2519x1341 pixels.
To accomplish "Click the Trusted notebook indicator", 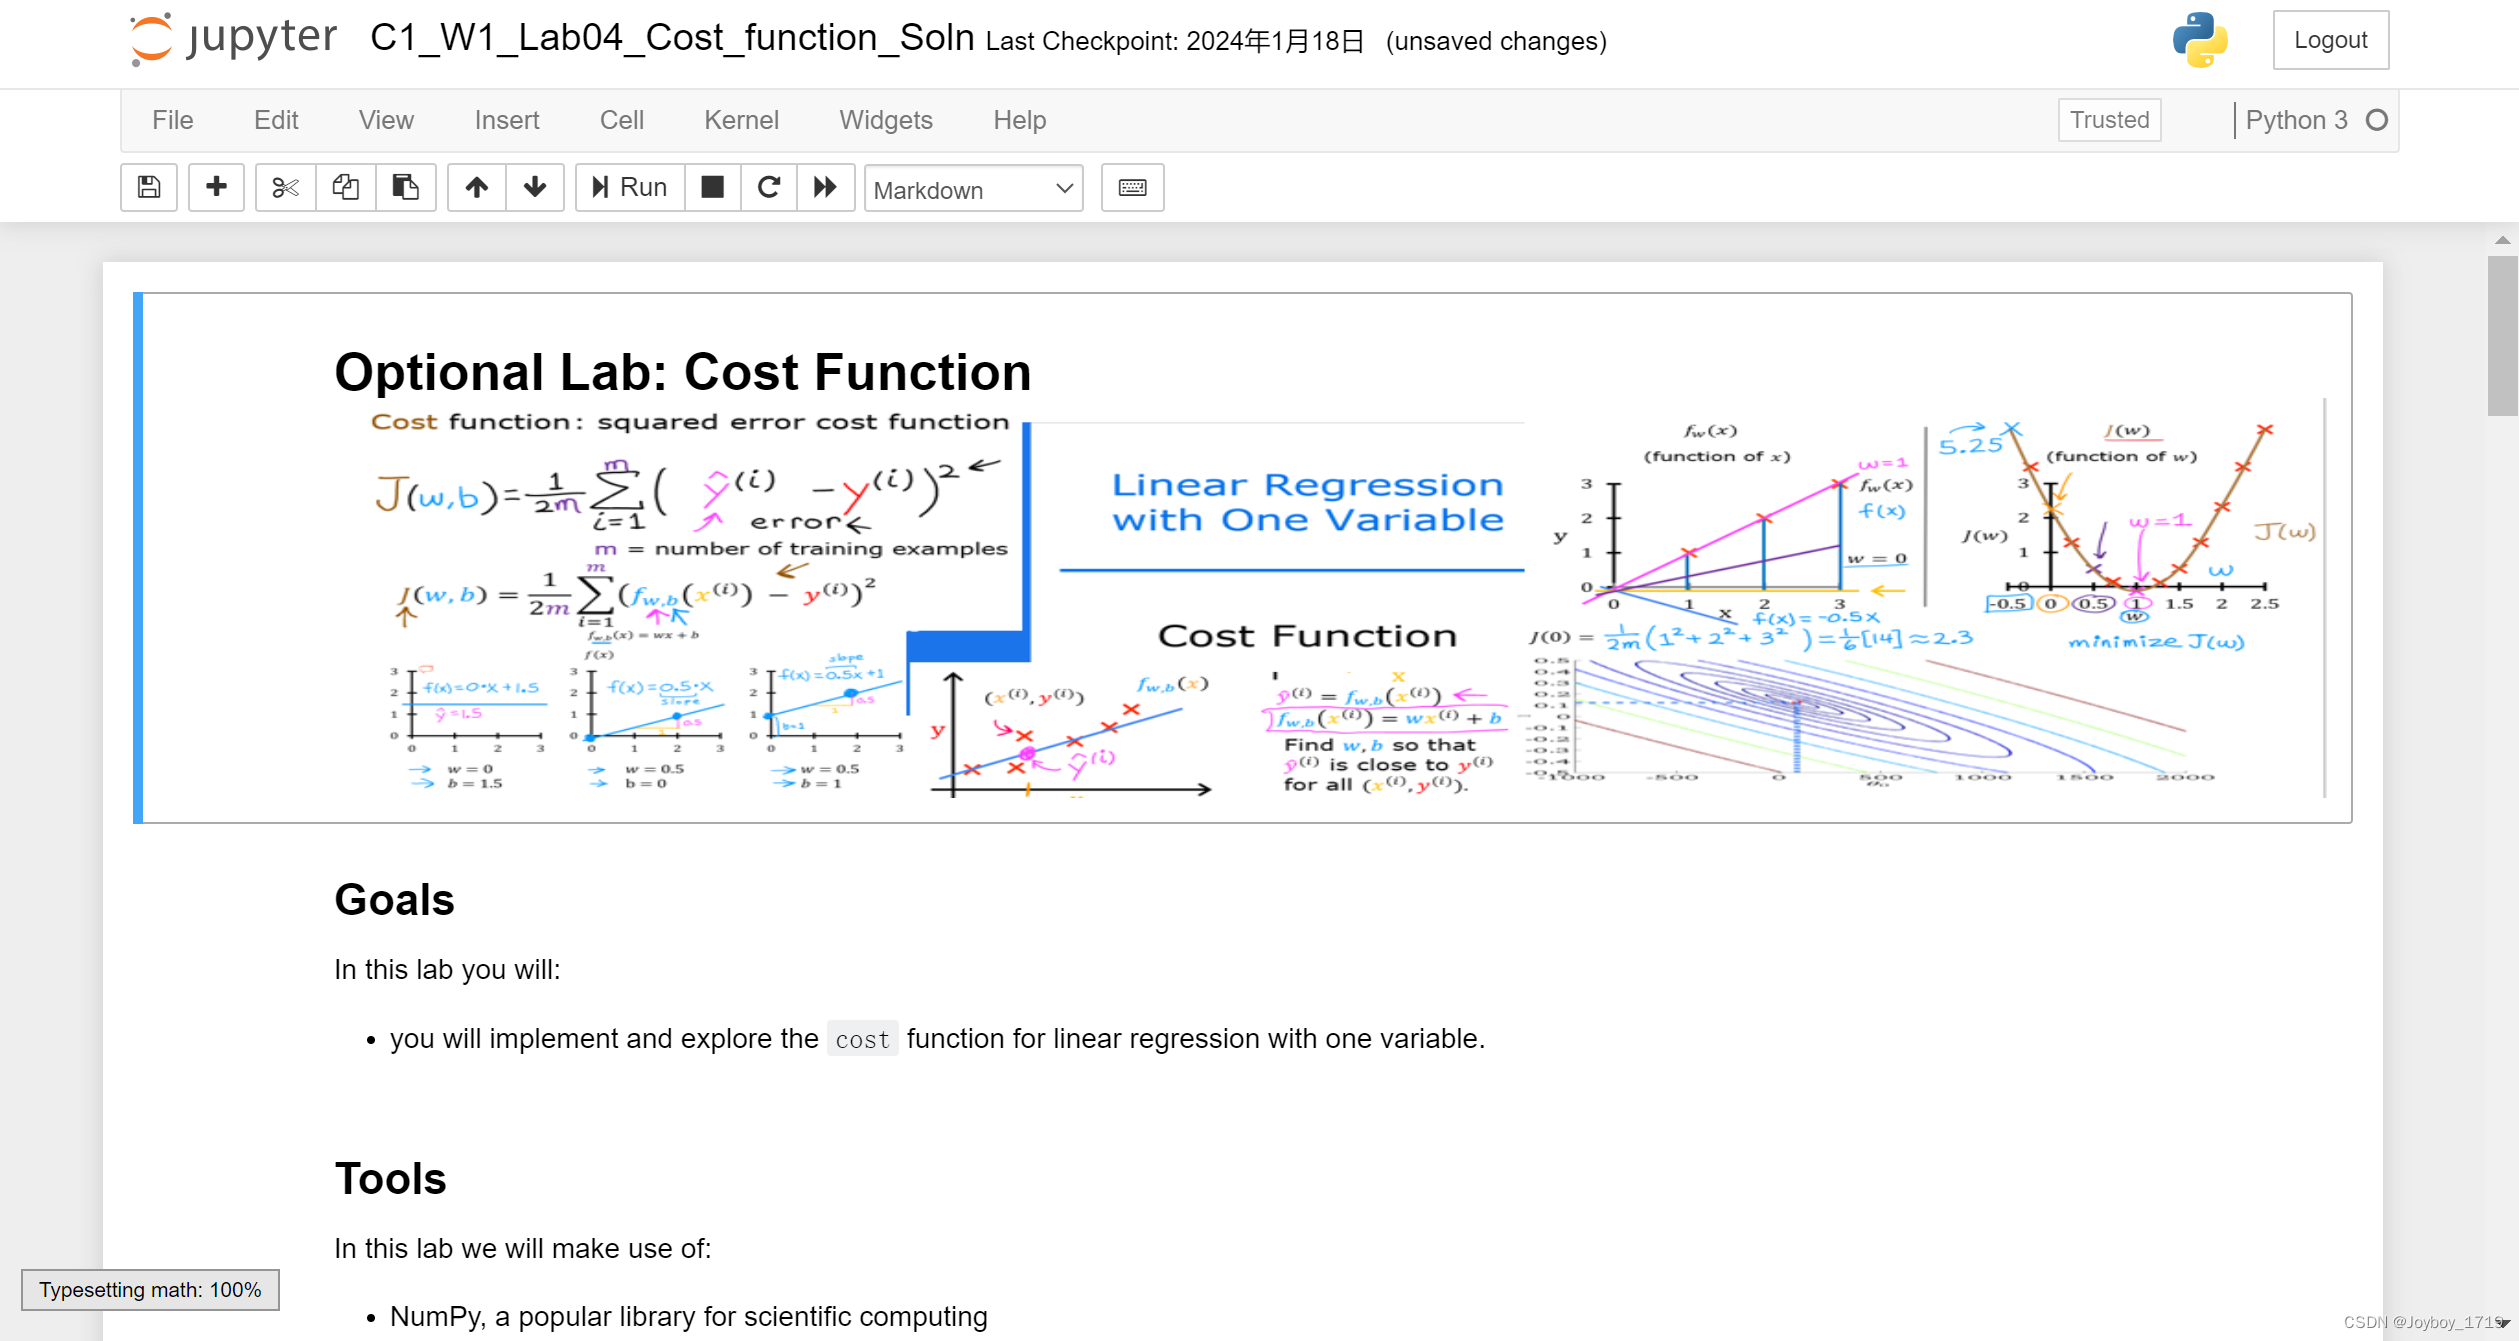I will point(2109,120).
